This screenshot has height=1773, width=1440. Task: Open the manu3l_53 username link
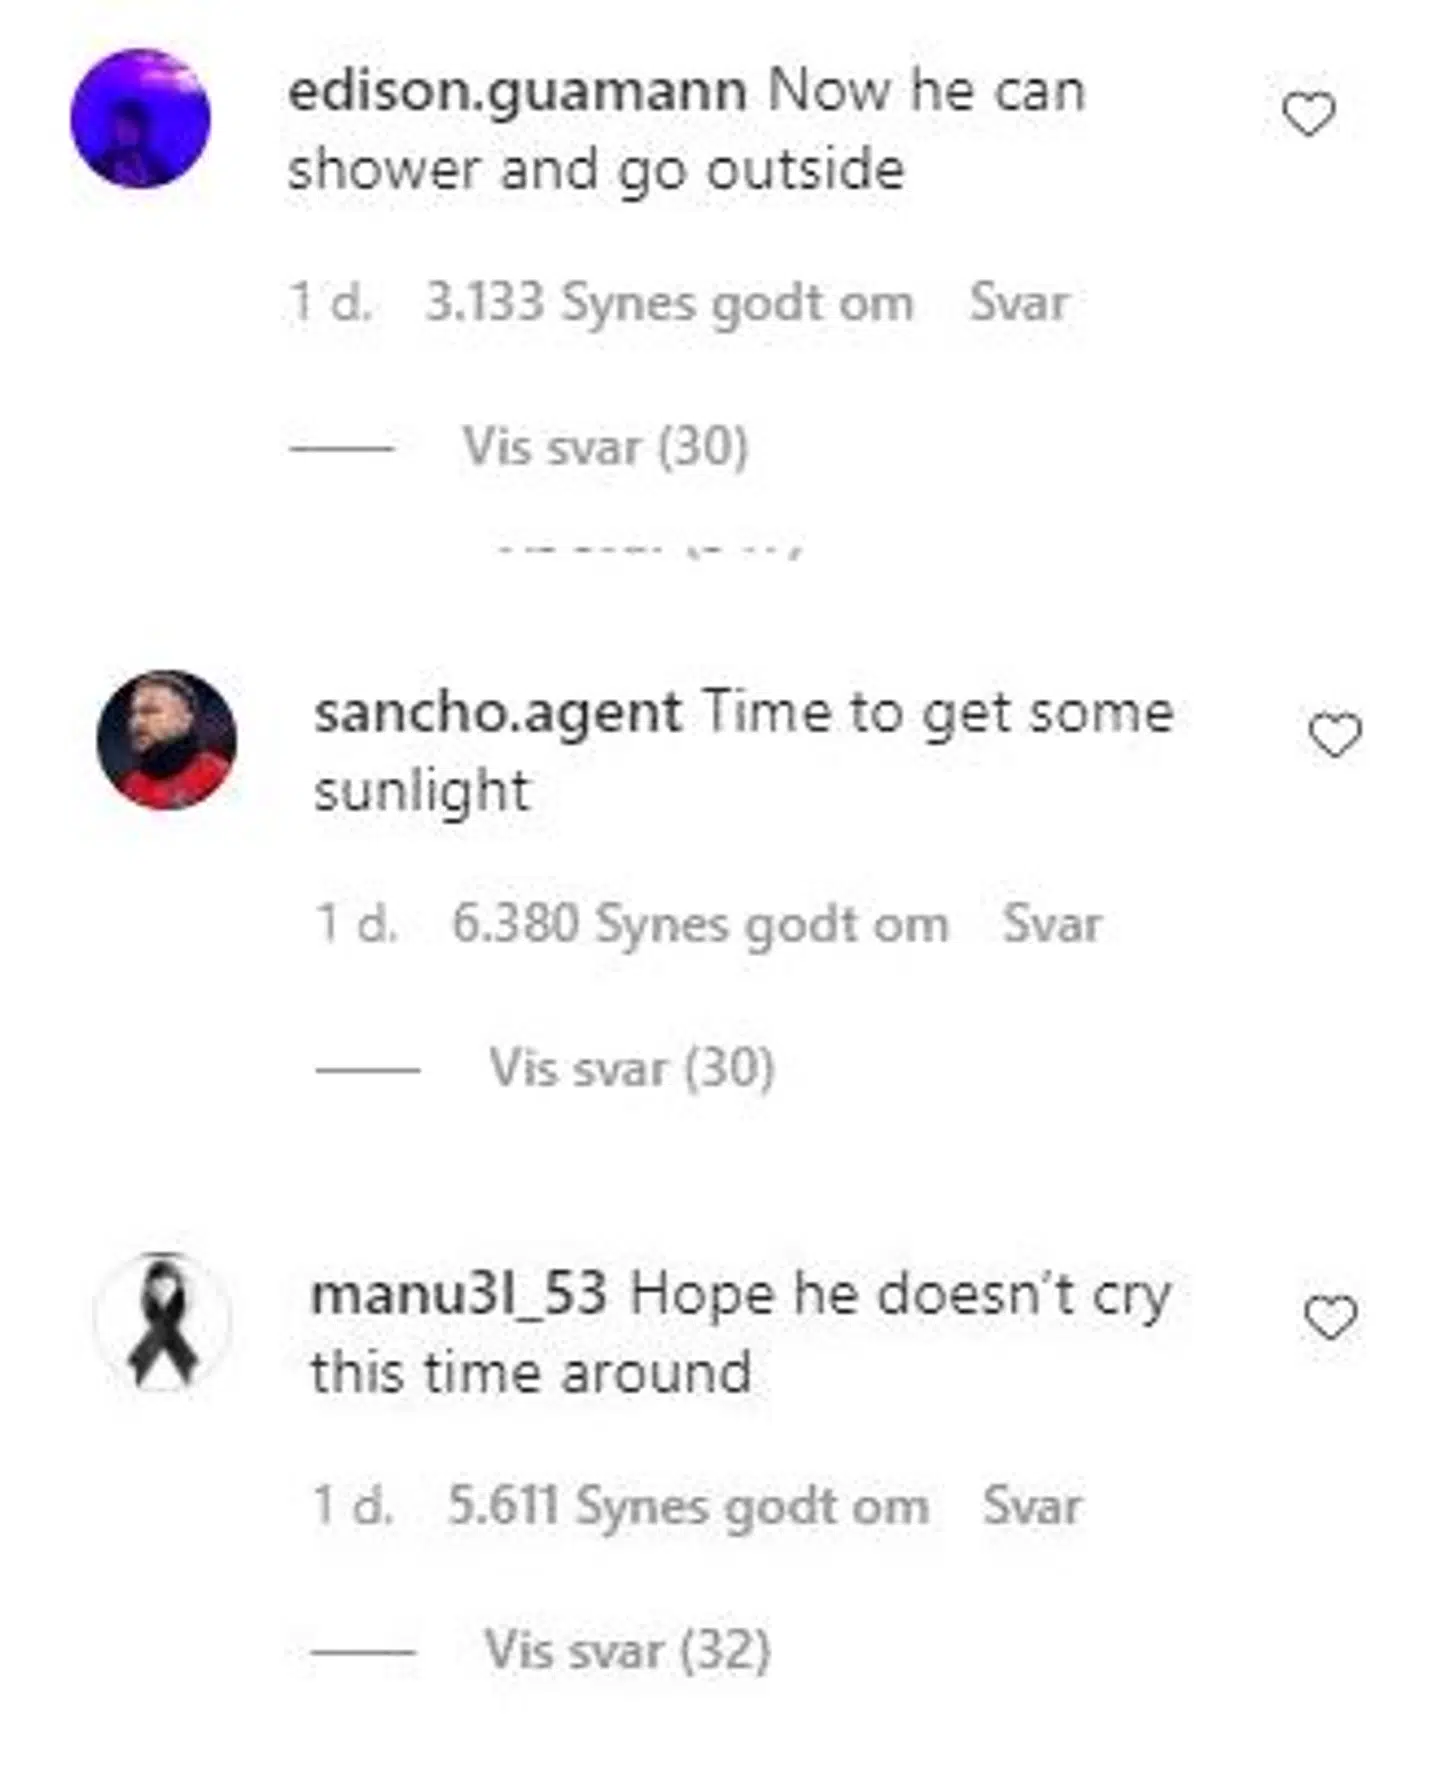click(x=459, y=1294)
